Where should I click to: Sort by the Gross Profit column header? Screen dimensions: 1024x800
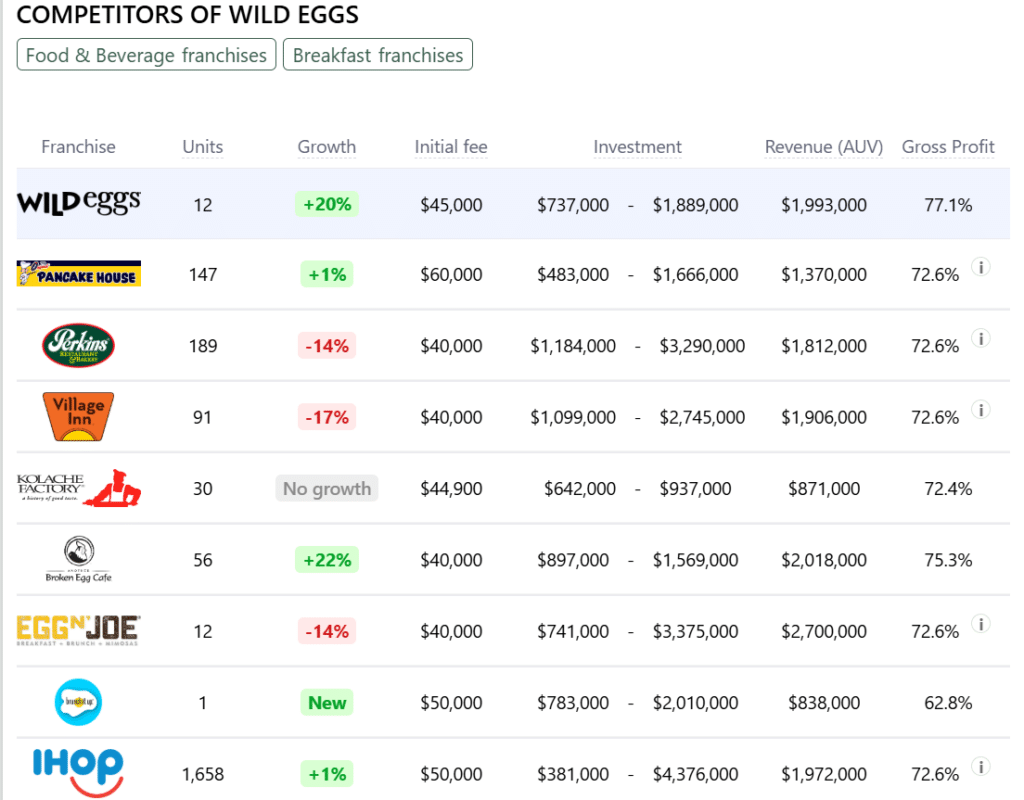pos(948,147)
